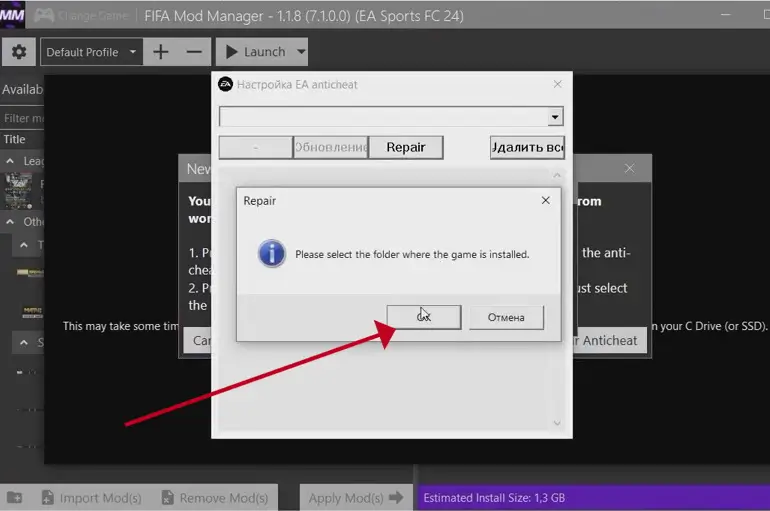Screen dimensions: 770x511
Task: Open the Launch options dropdown arrow
Action: pyautogui.click(x=301, y=52)
